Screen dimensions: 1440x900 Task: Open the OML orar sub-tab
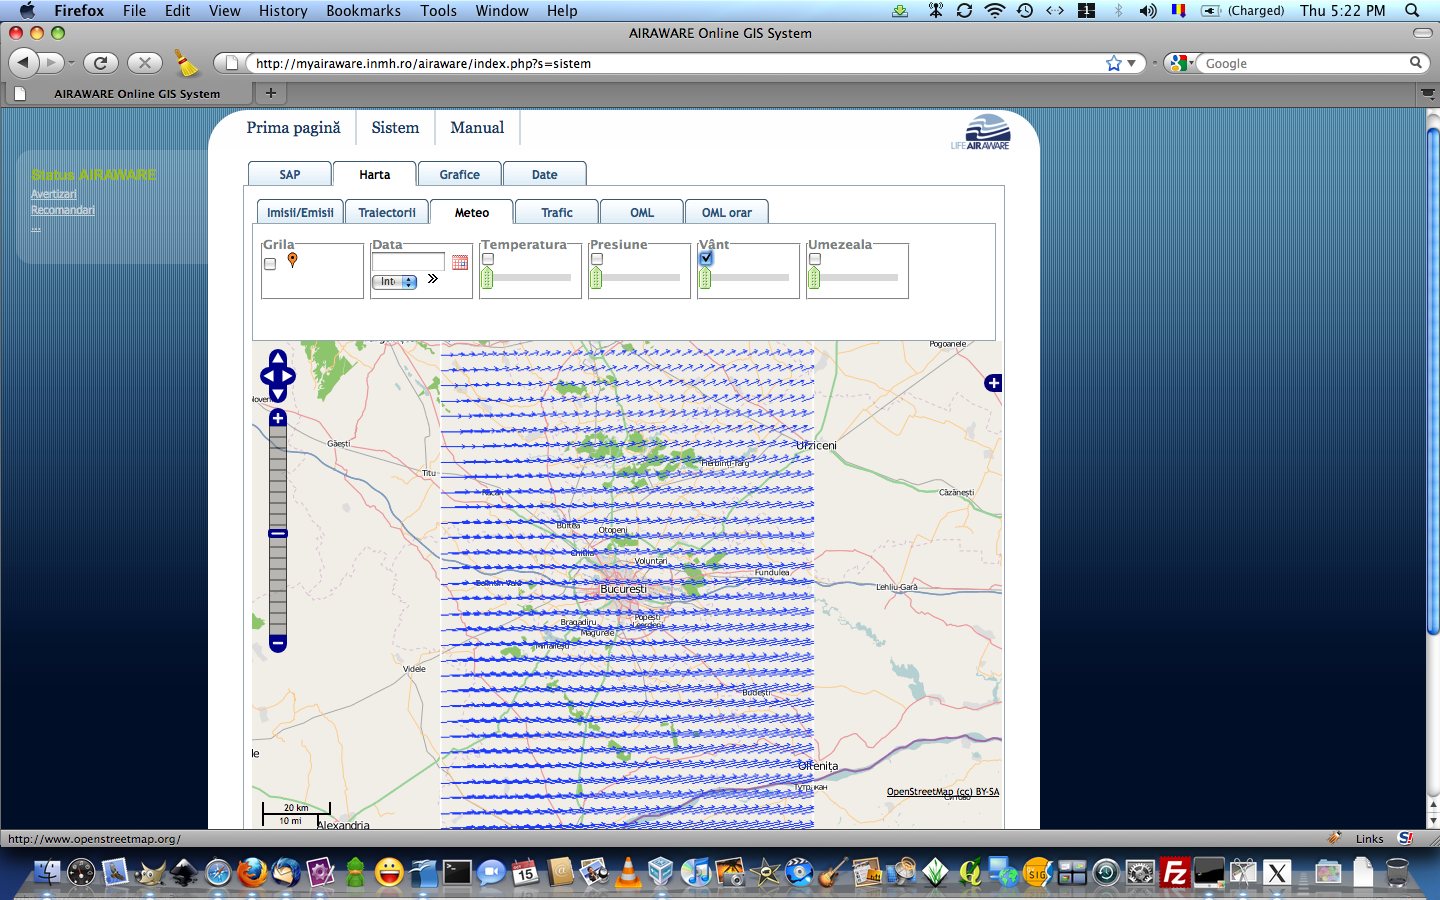click(727, 212)
